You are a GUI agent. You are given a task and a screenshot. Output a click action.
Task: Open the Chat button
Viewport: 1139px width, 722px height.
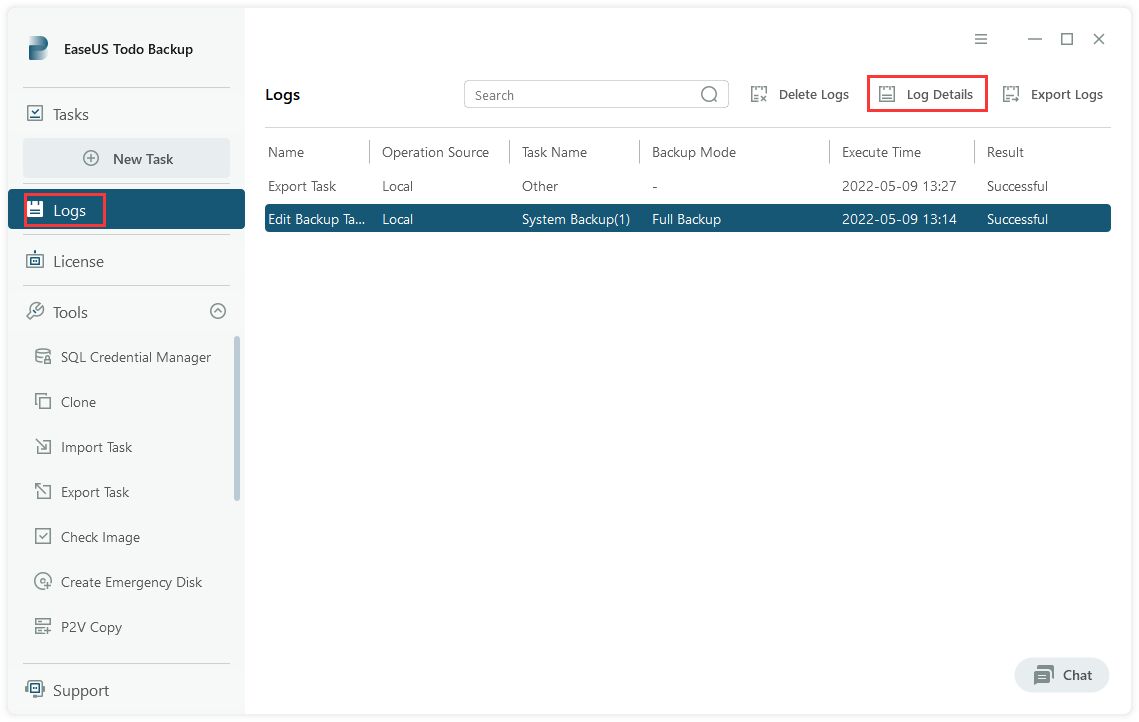[x=1062, y=675]
